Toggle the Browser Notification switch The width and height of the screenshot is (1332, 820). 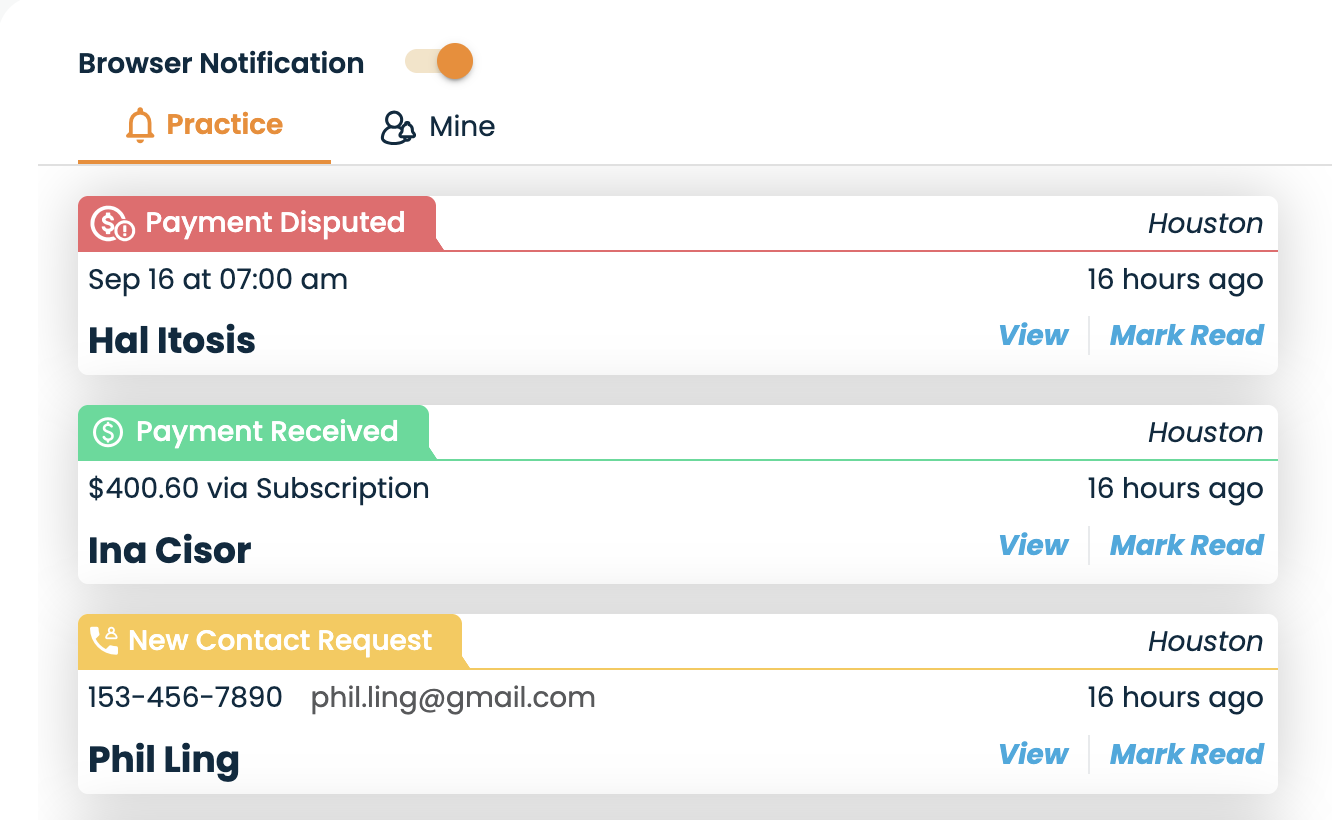438,61
